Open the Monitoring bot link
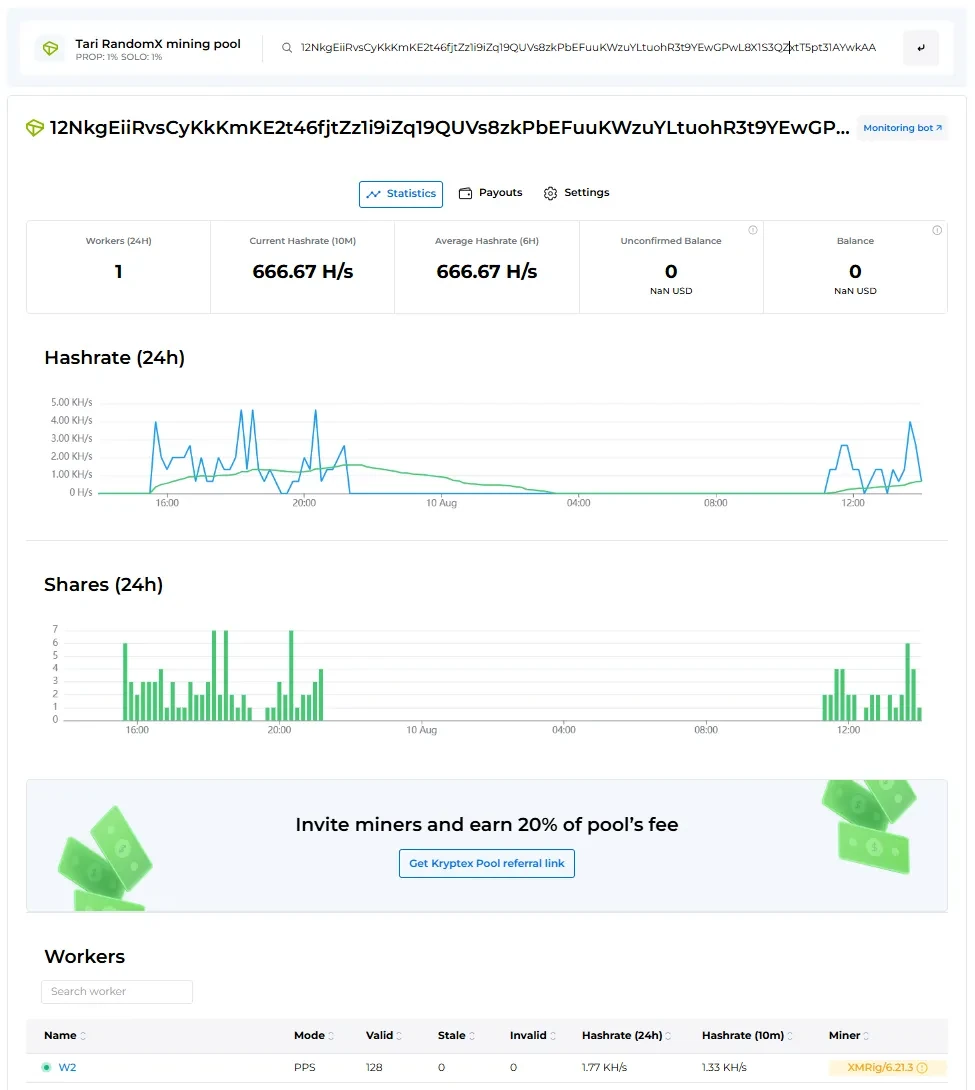 [x=902, y=128]
